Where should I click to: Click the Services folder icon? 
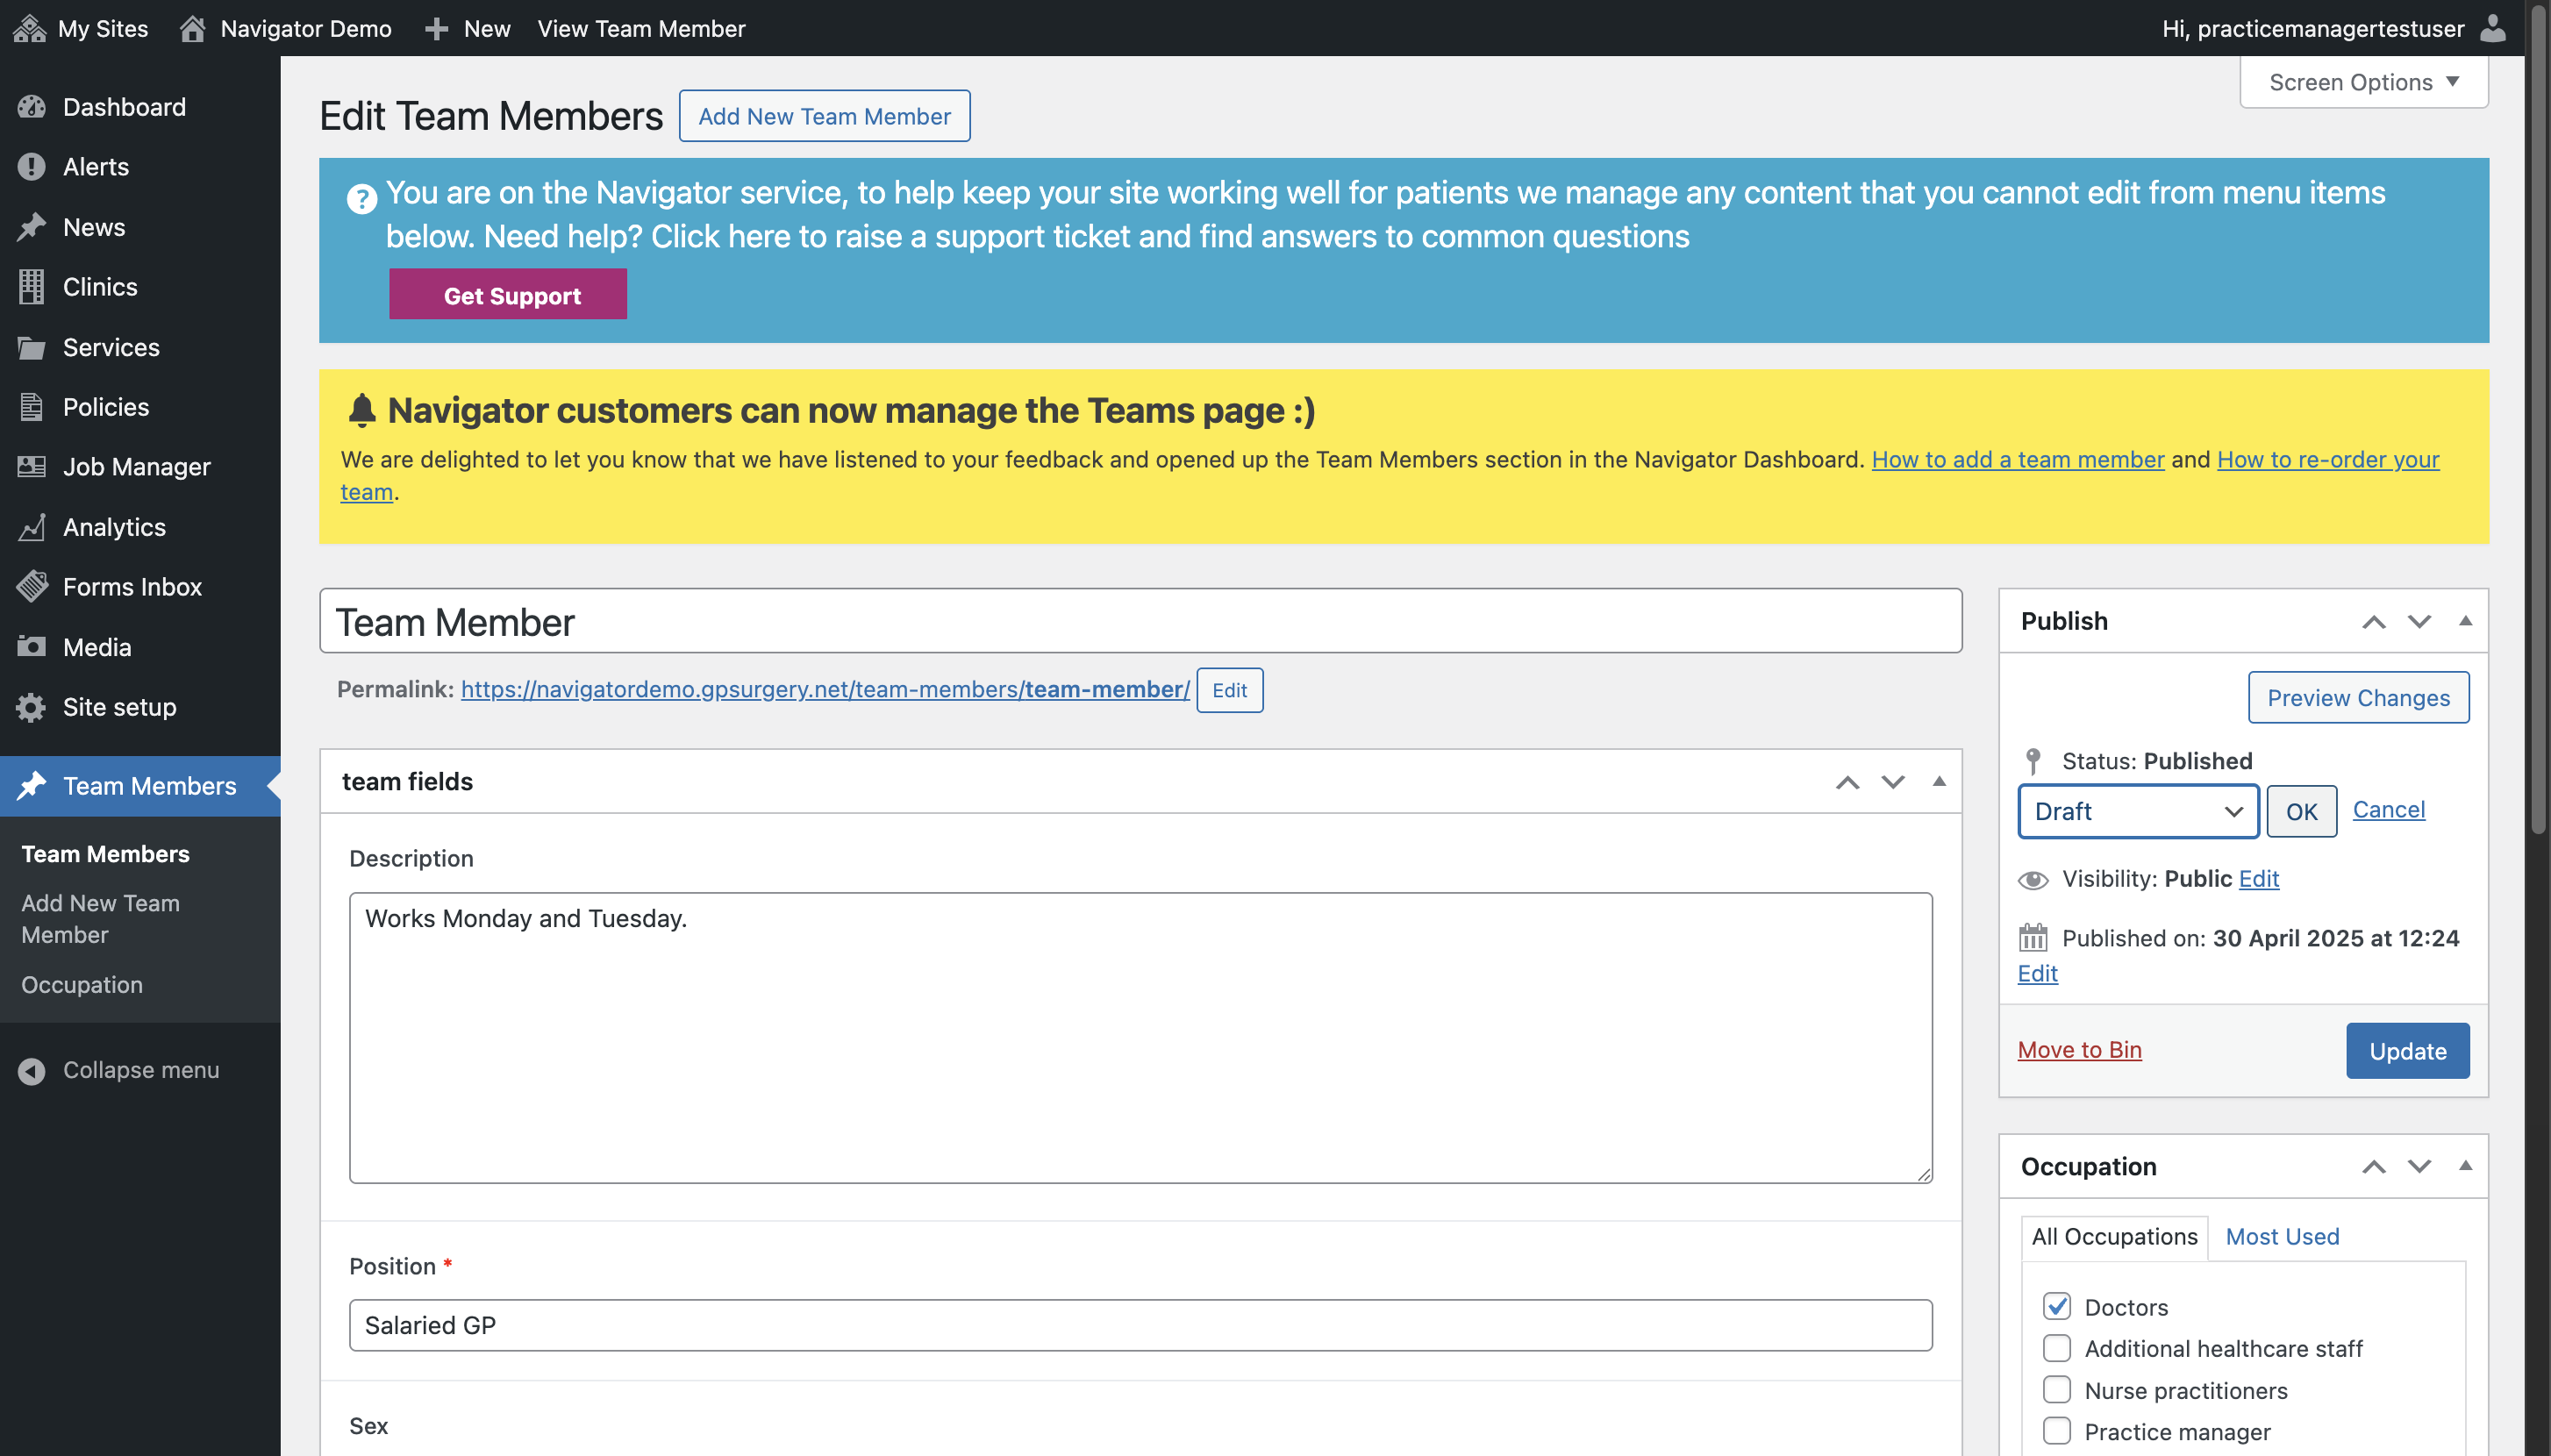[x=32, y=347]
